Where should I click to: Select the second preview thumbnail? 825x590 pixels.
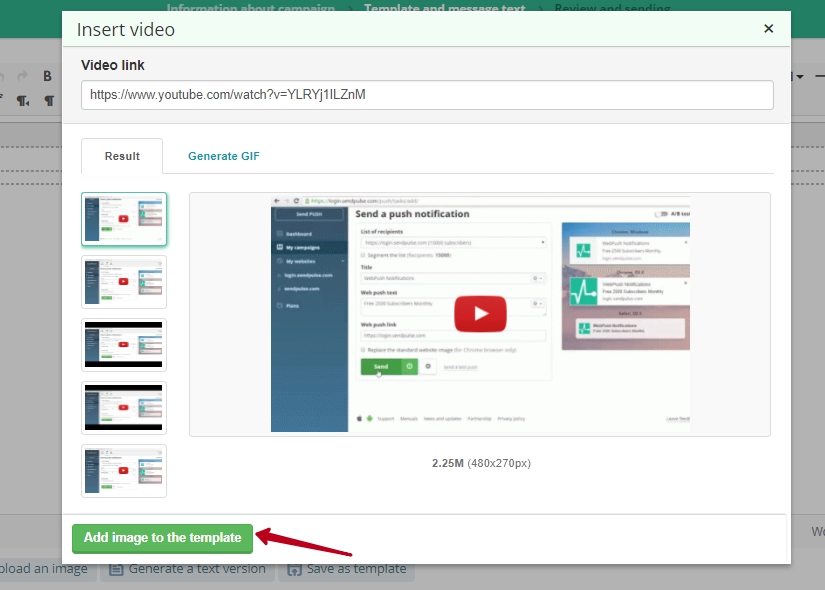coord(123,281)
